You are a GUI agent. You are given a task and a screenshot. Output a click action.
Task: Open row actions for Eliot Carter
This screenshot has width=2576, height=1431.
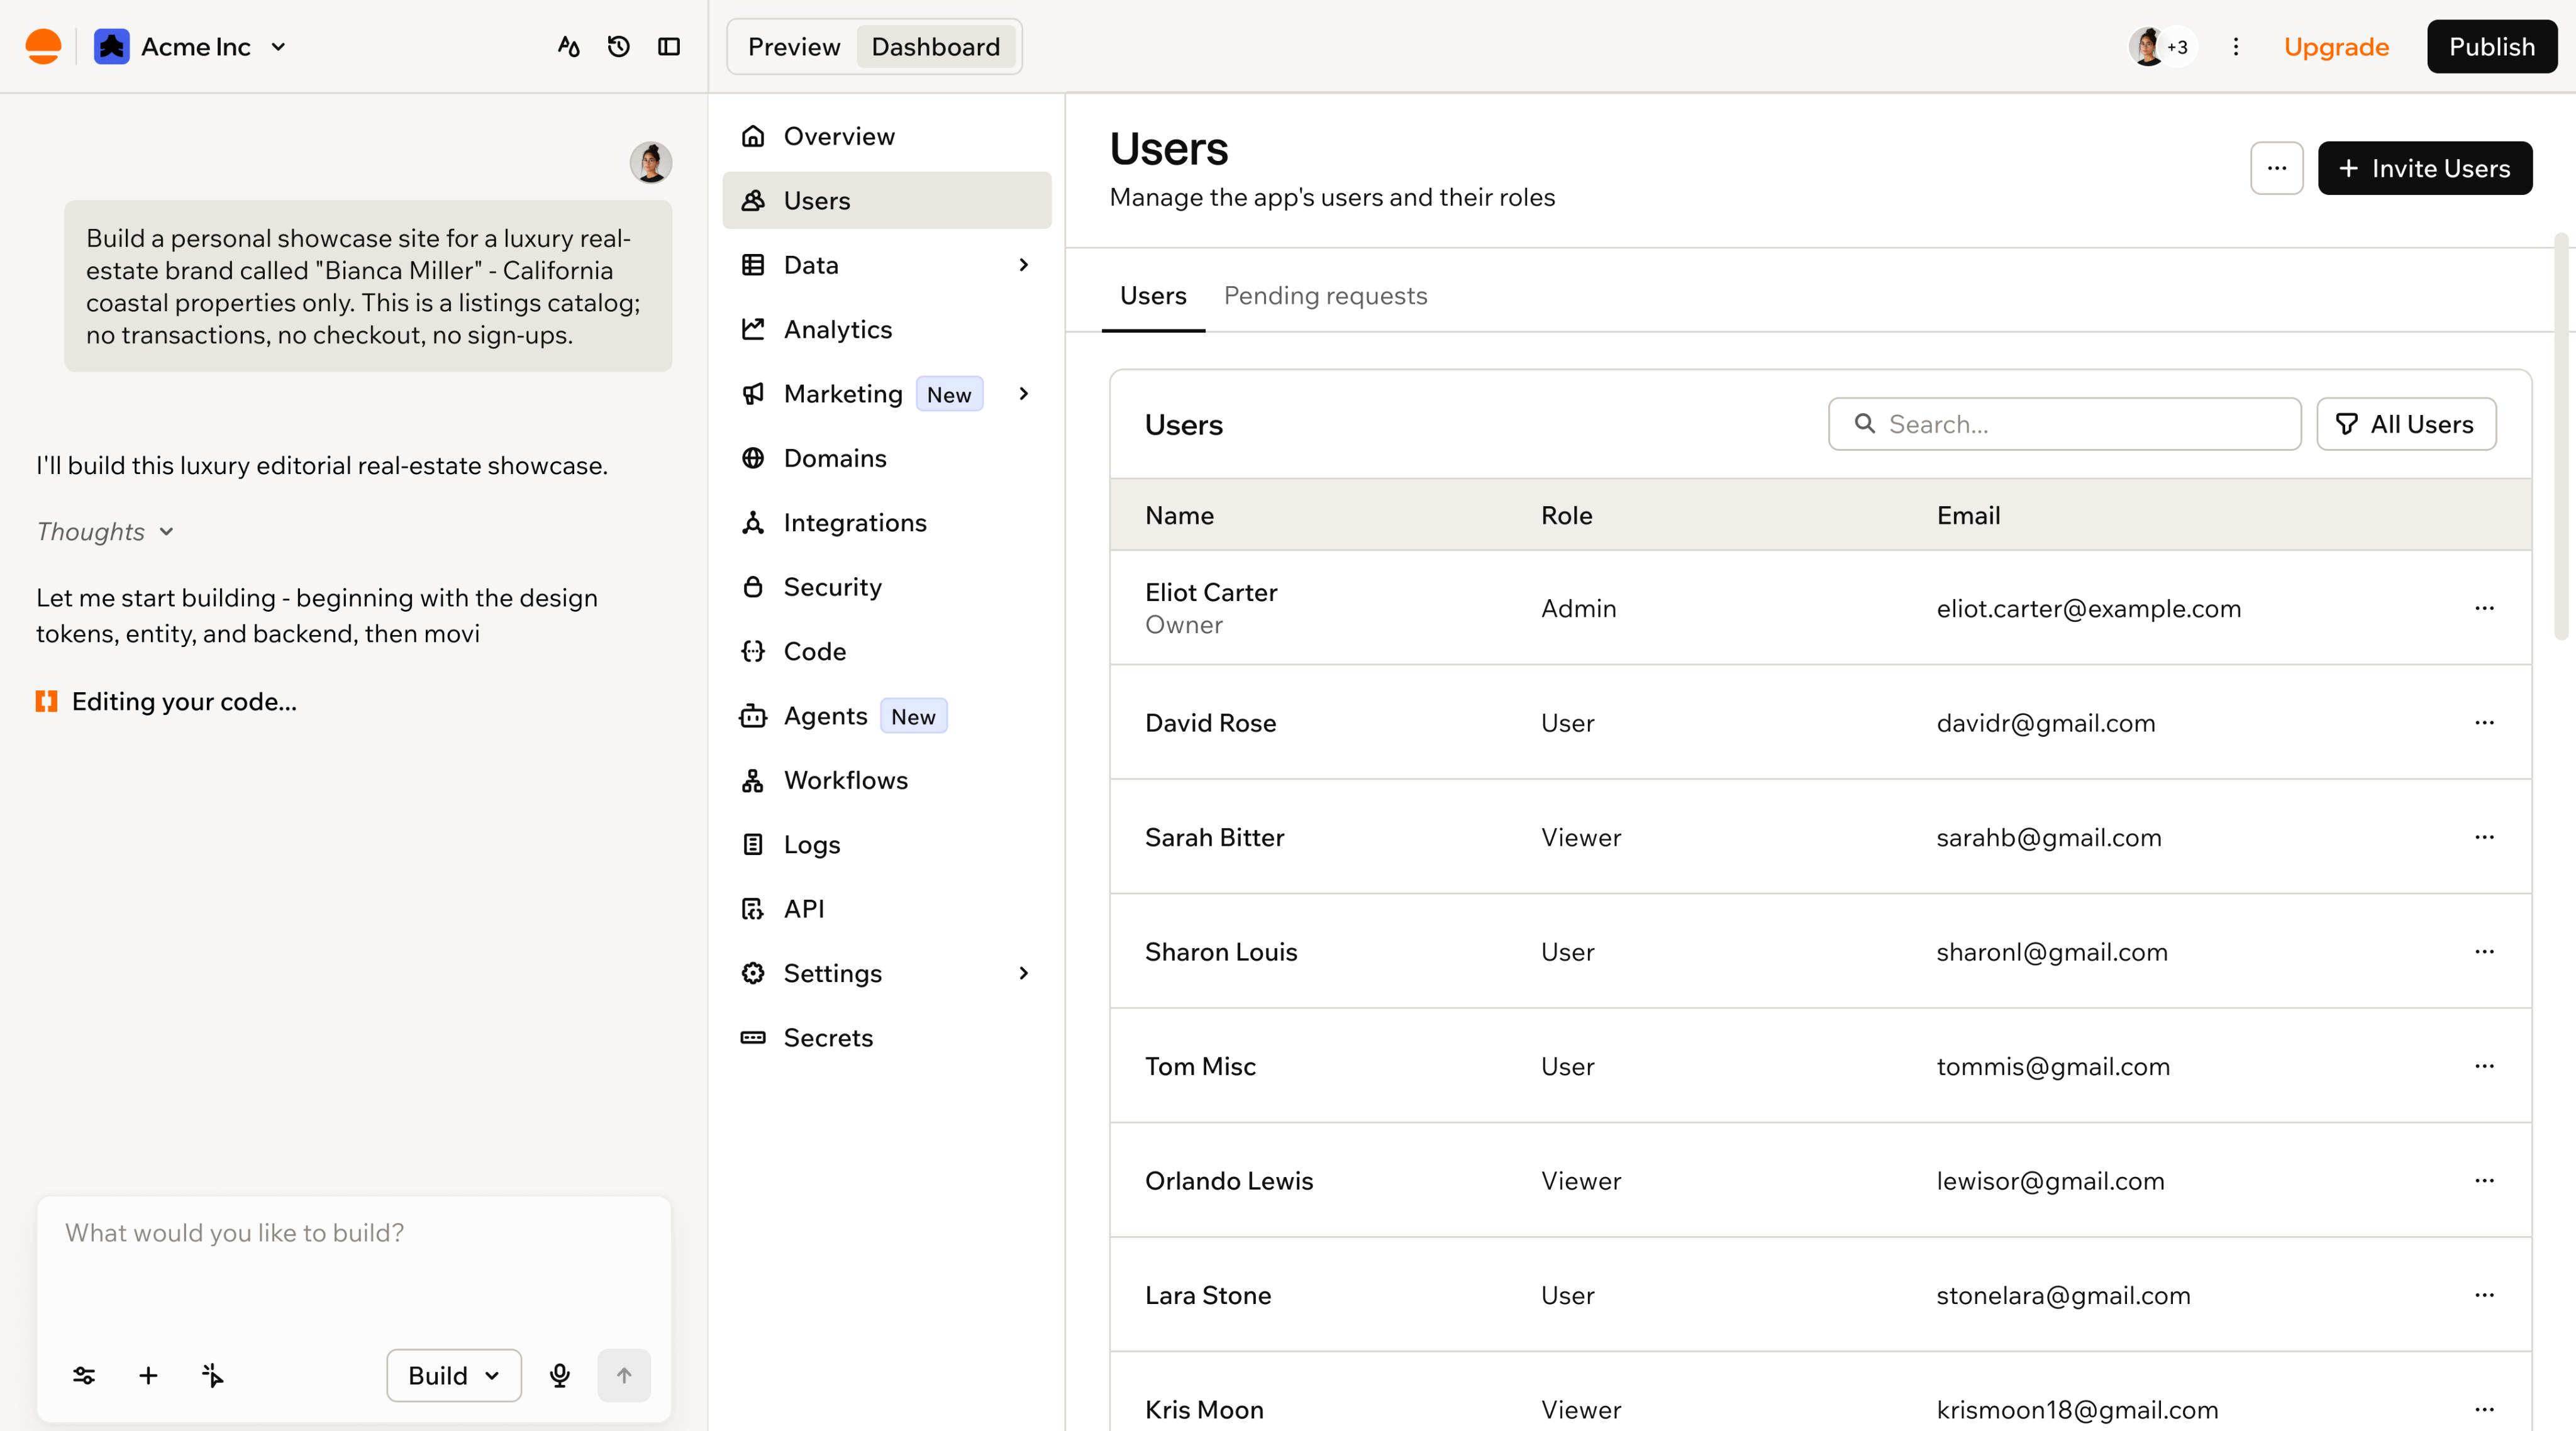(2484, 608)
